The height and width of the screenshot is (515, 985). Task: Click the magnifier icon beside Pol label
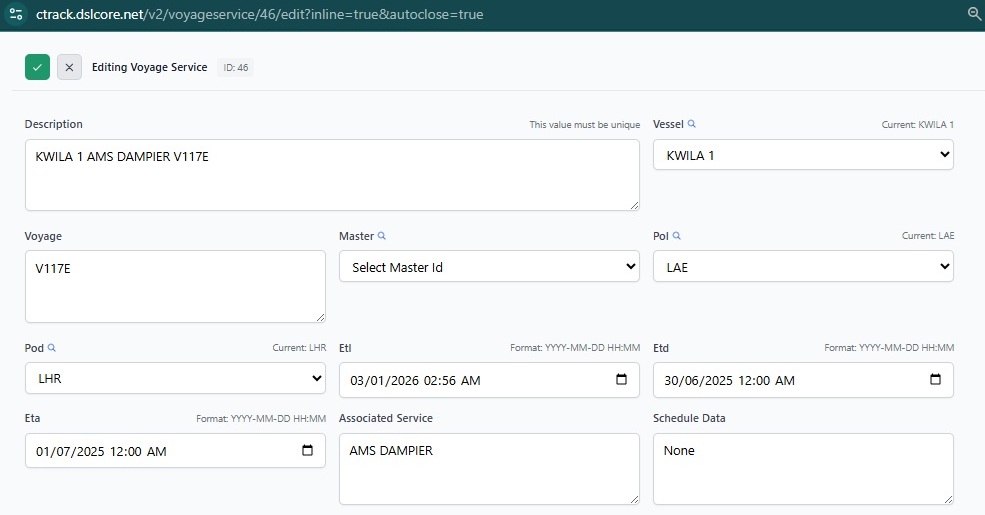(x=677, y=236)
